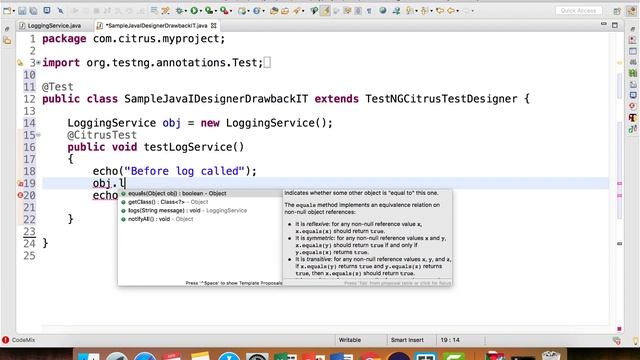Click the Open Task icon

click(x=285, y=11)
